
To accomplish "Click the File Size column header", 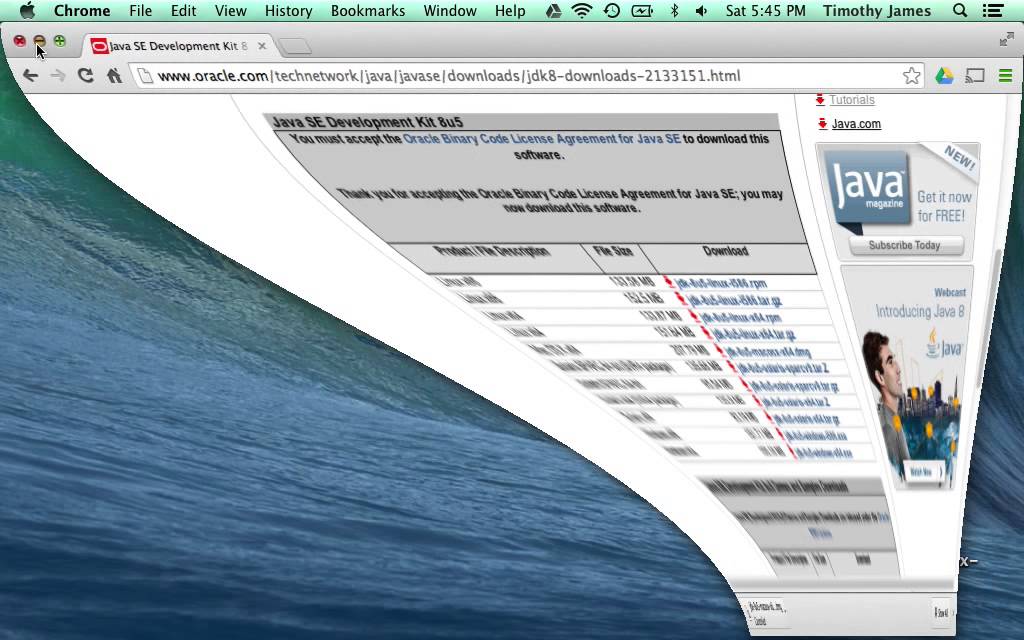I will point(613,251).
